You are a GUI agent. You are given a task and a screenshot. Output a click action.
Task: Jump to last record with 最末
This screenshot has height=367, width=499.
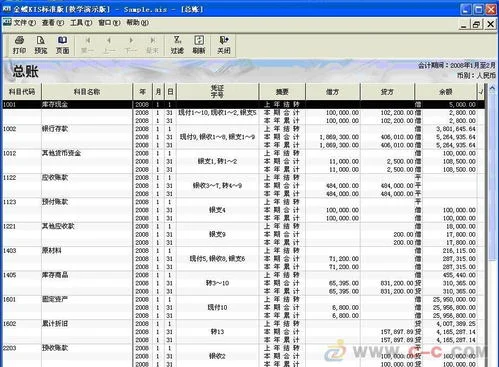tap(152, 45)
